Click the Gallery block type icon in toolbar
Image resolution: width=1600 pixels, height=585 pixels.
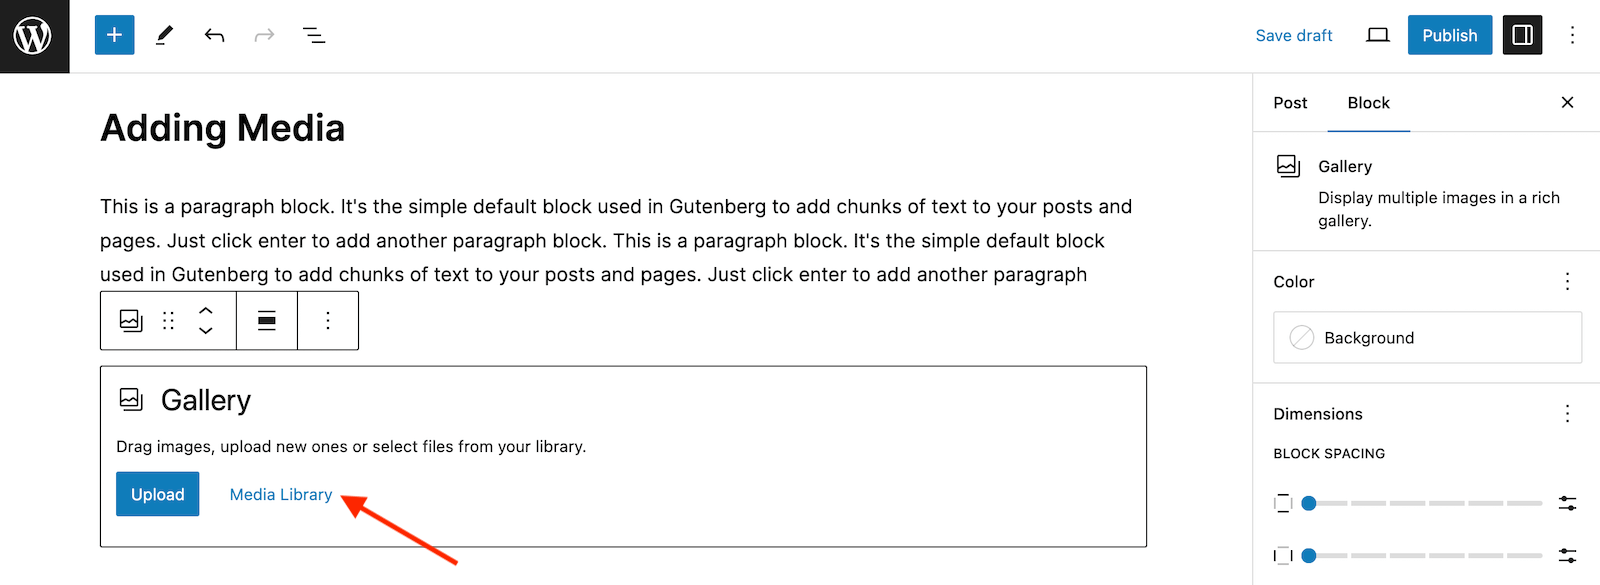(131, 320)
